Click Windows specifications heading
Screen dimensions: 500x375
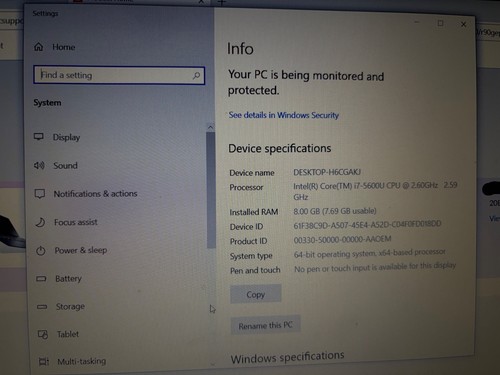click(287, 357)
